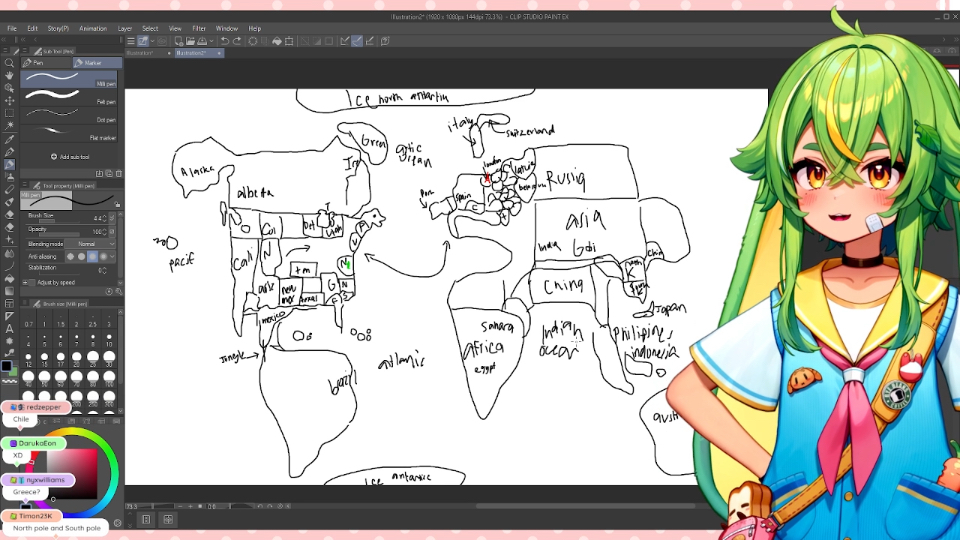Select the Ruler tool

tap(9, 316)
